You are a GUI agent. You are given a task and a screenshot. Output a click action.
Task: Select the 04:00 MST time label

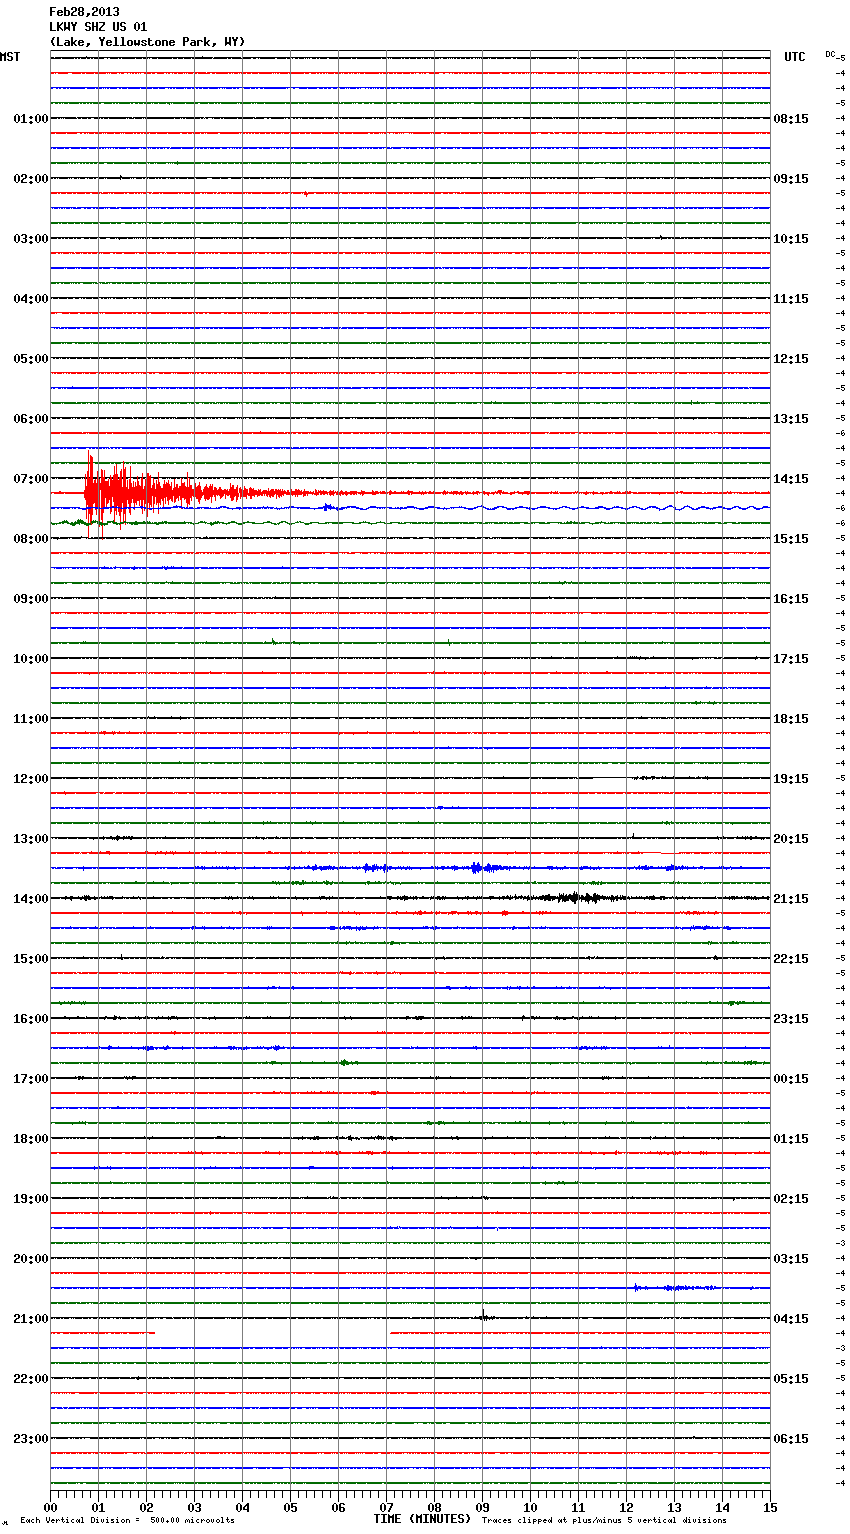[30, 299]
